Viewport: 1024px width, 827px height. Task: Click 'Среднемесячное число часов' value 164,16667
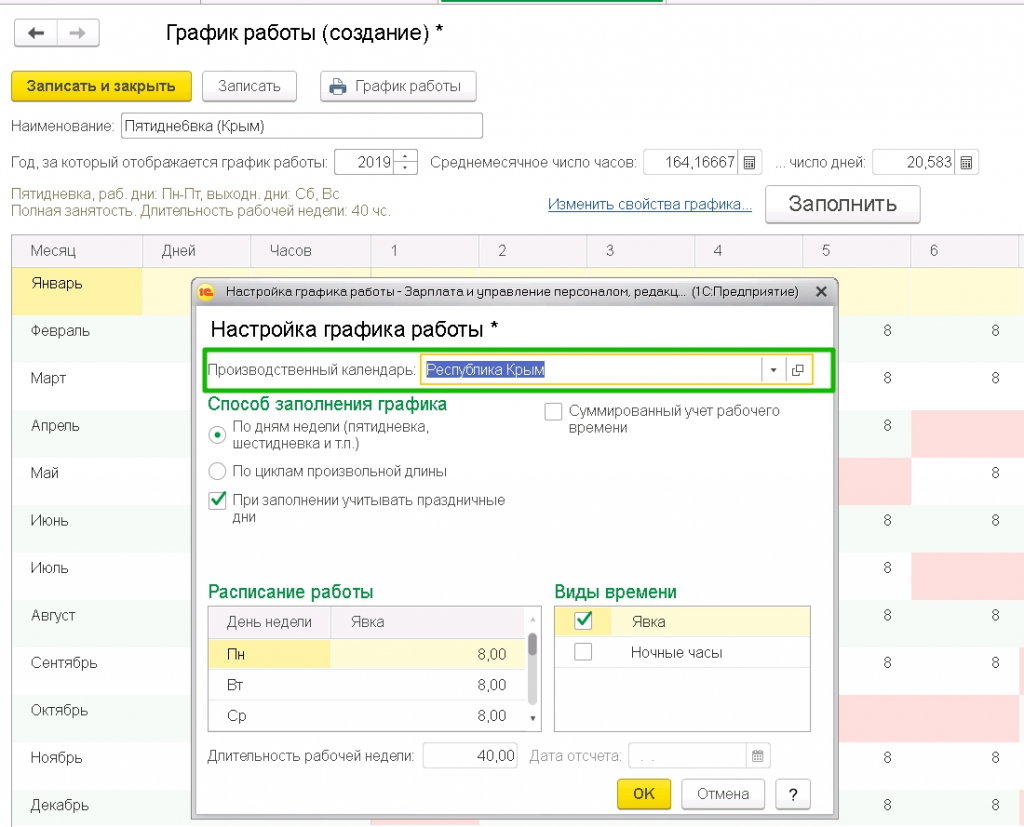click(x=691, y=163)
